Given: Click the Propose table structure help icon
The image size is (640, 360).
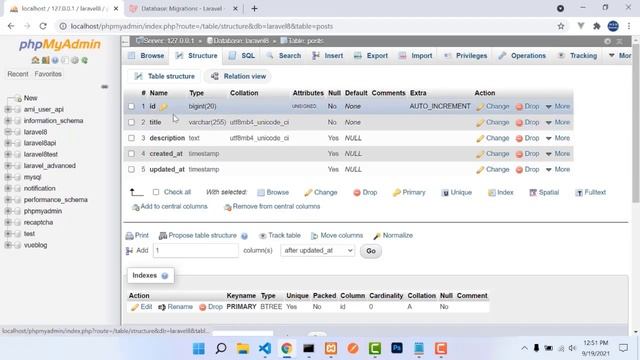Looking at the screenshot, I should click(244, 236).
